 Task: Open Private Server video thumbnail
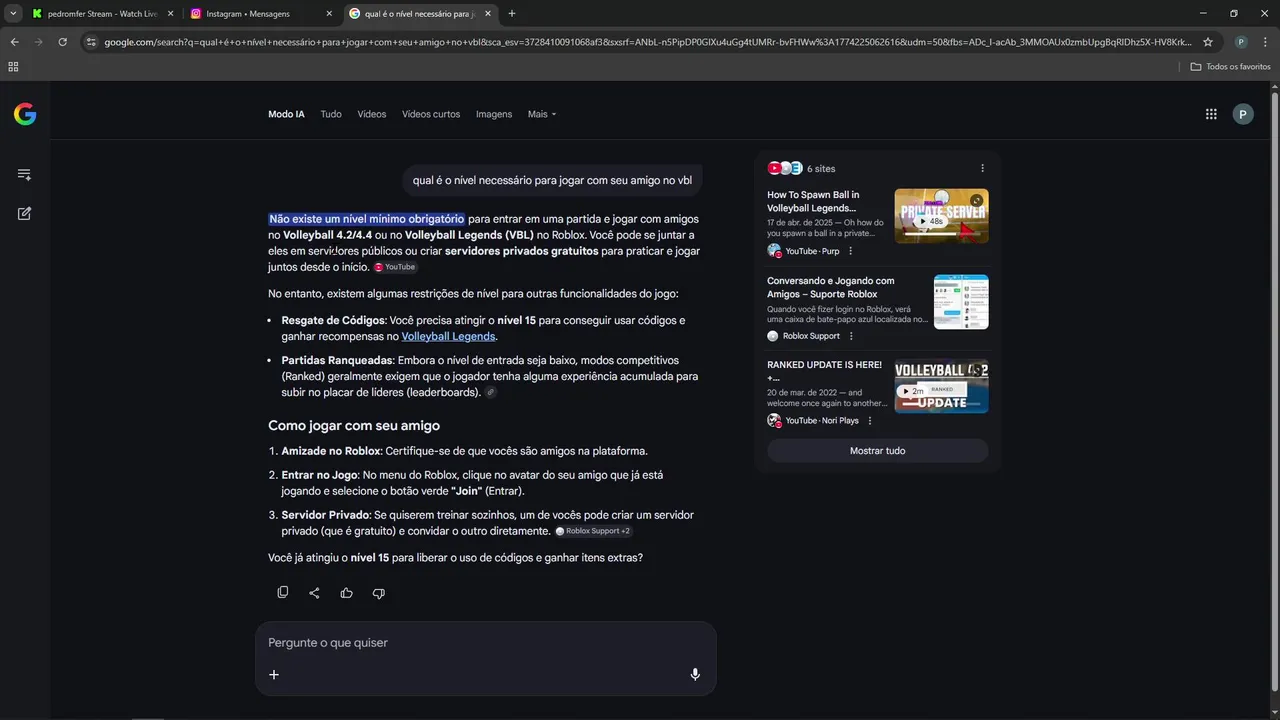tap(941, 216)
